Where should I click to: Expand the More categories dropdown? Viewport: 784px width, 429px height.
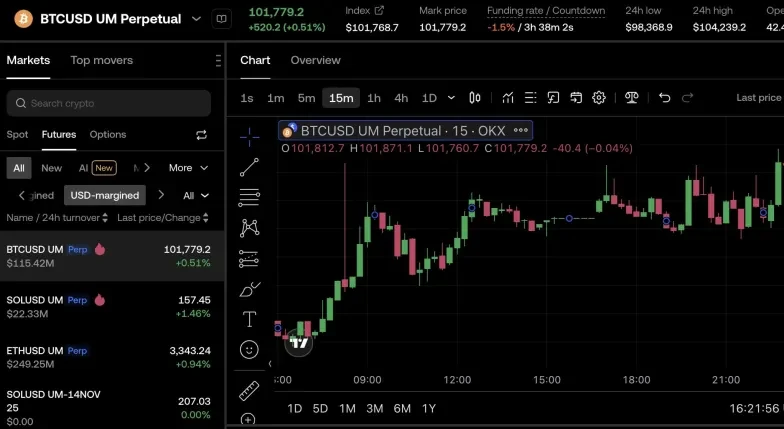[188, 168]
